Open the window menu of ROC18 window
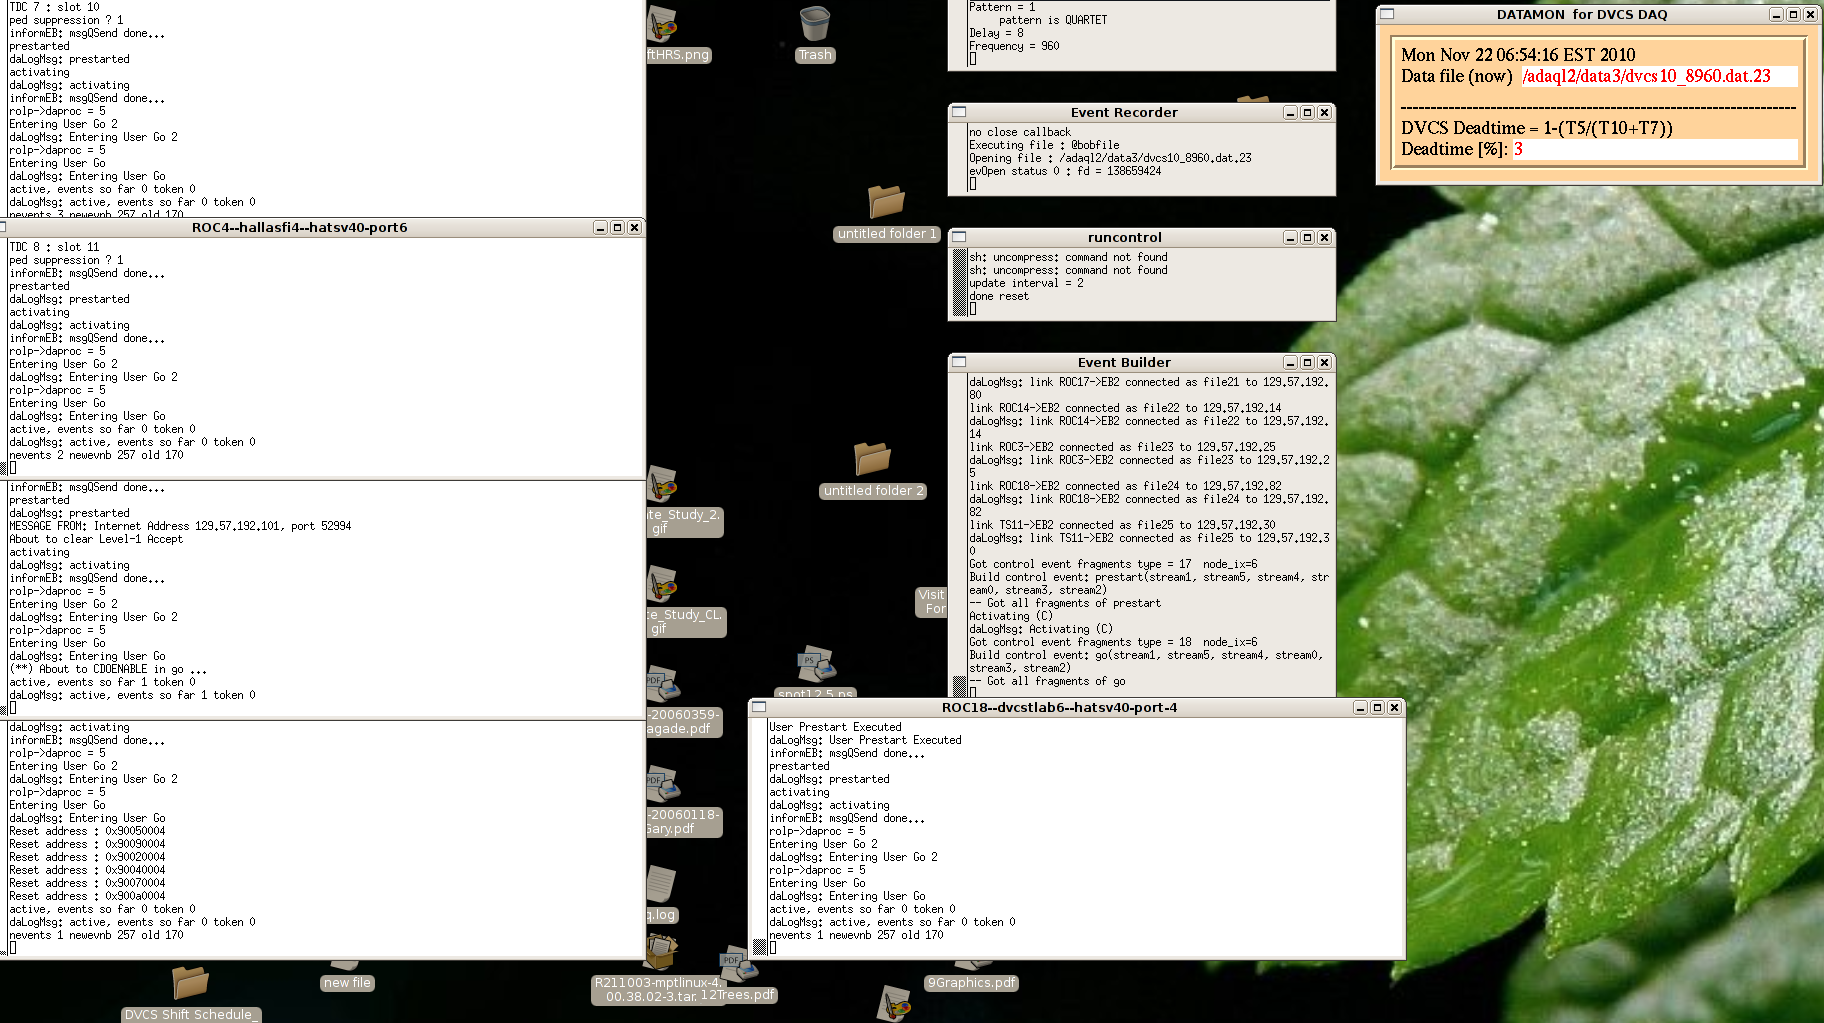Image resolution: width=1824 pixels, height=1023 pixels. [x=759, y=707]
